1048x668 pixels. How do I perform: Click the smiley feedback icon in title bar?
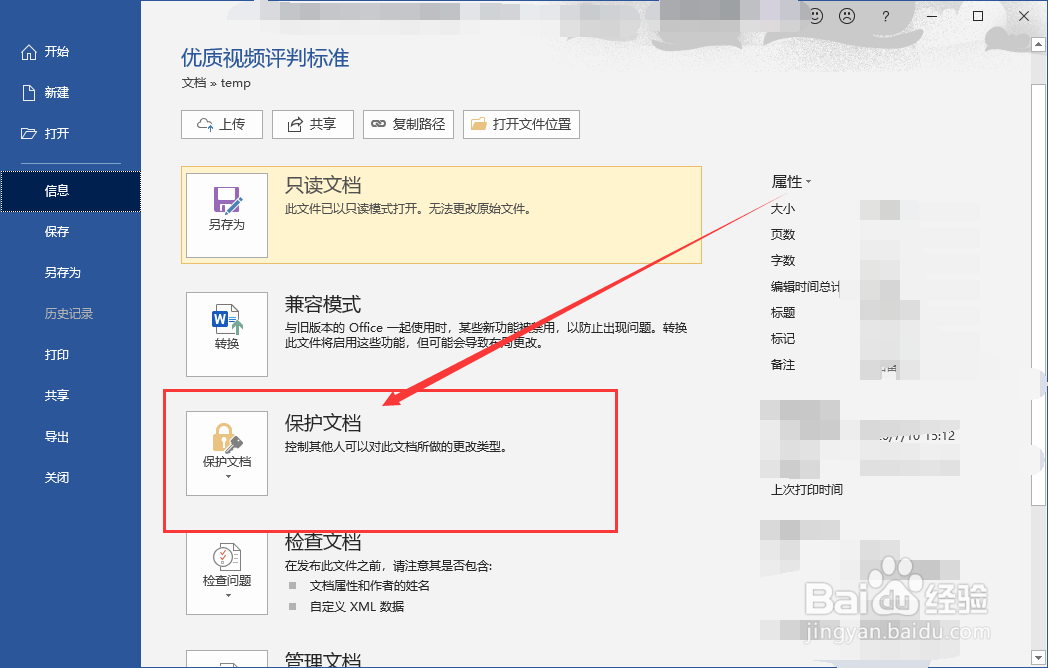click(815, 16)
